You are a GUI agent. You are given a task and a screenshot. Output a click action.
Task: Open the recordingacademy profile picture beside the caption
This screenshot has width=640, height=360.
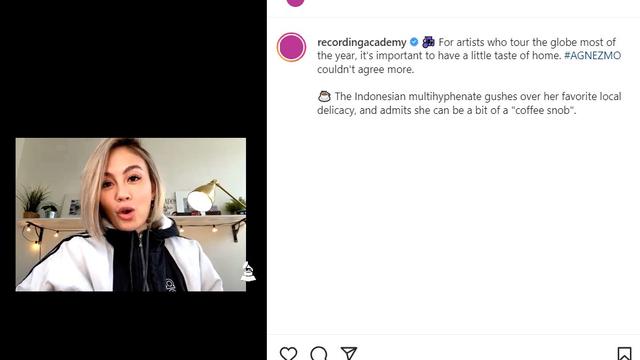coord(291,47)
